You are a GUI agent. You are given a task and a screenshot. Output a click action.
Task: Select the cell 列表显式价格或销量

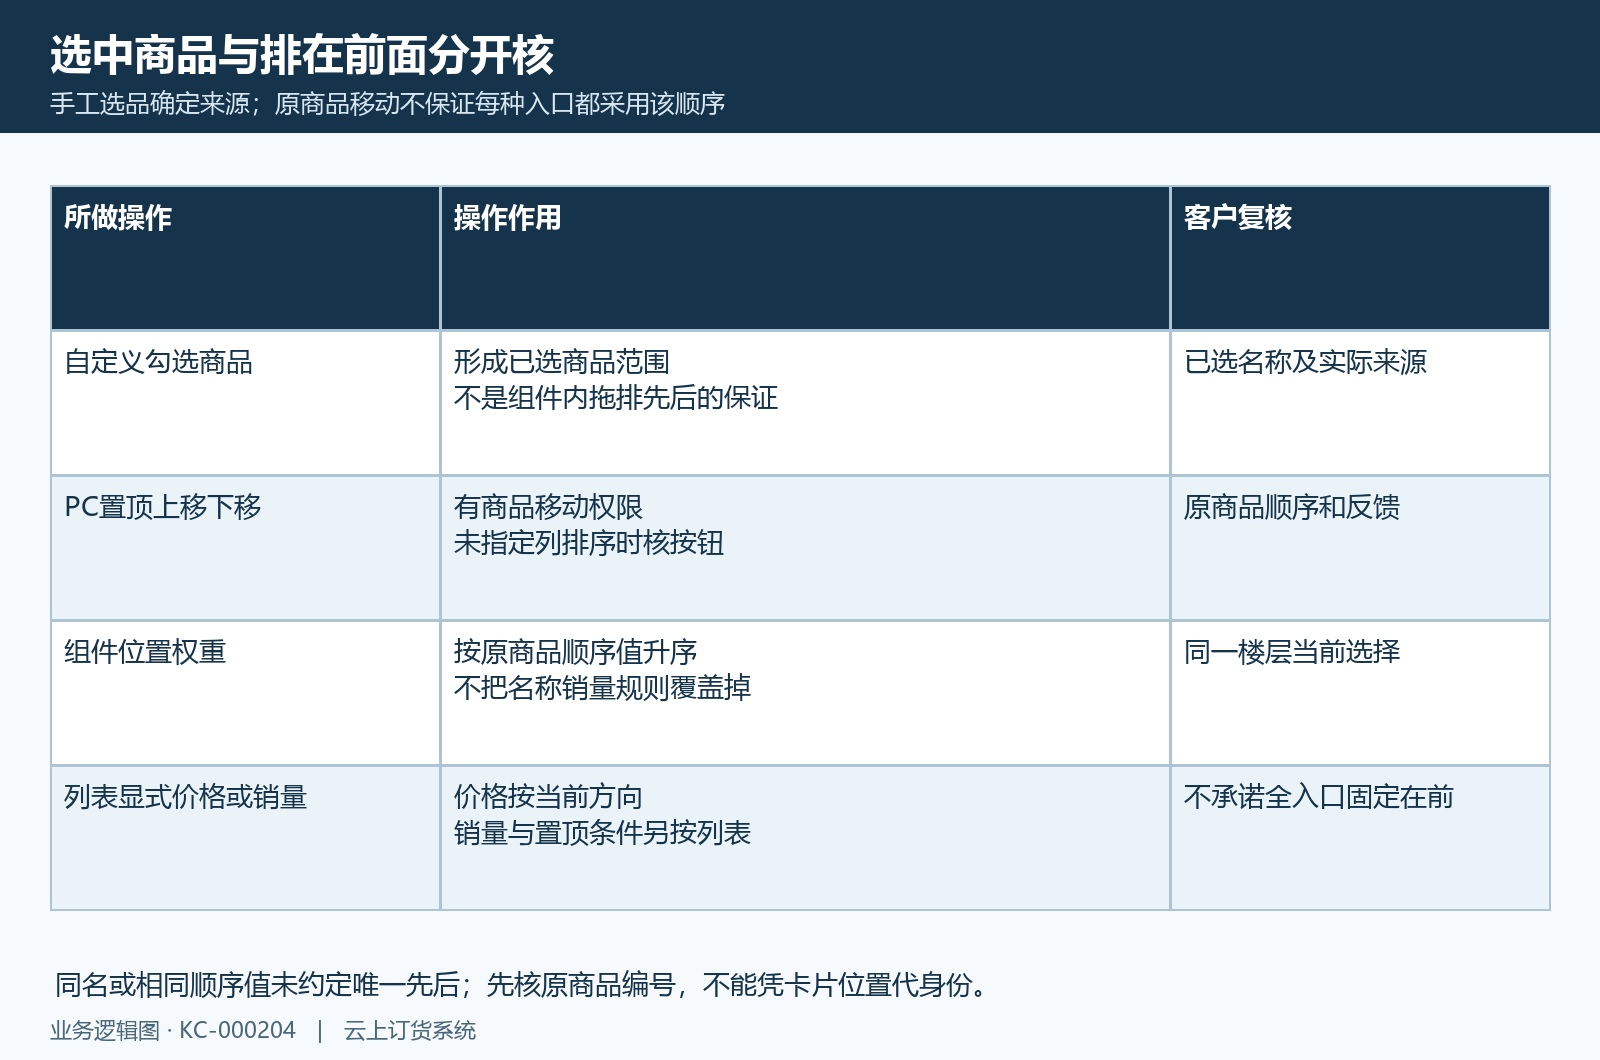point(245,838)
